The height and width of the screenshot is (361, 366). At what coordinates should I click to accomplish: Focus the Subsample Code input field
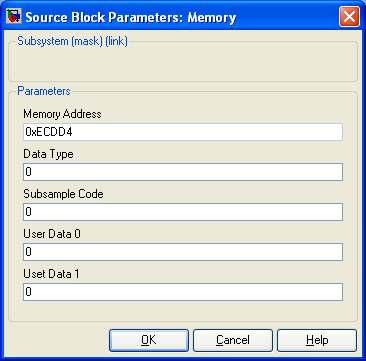tap(183, 212)
